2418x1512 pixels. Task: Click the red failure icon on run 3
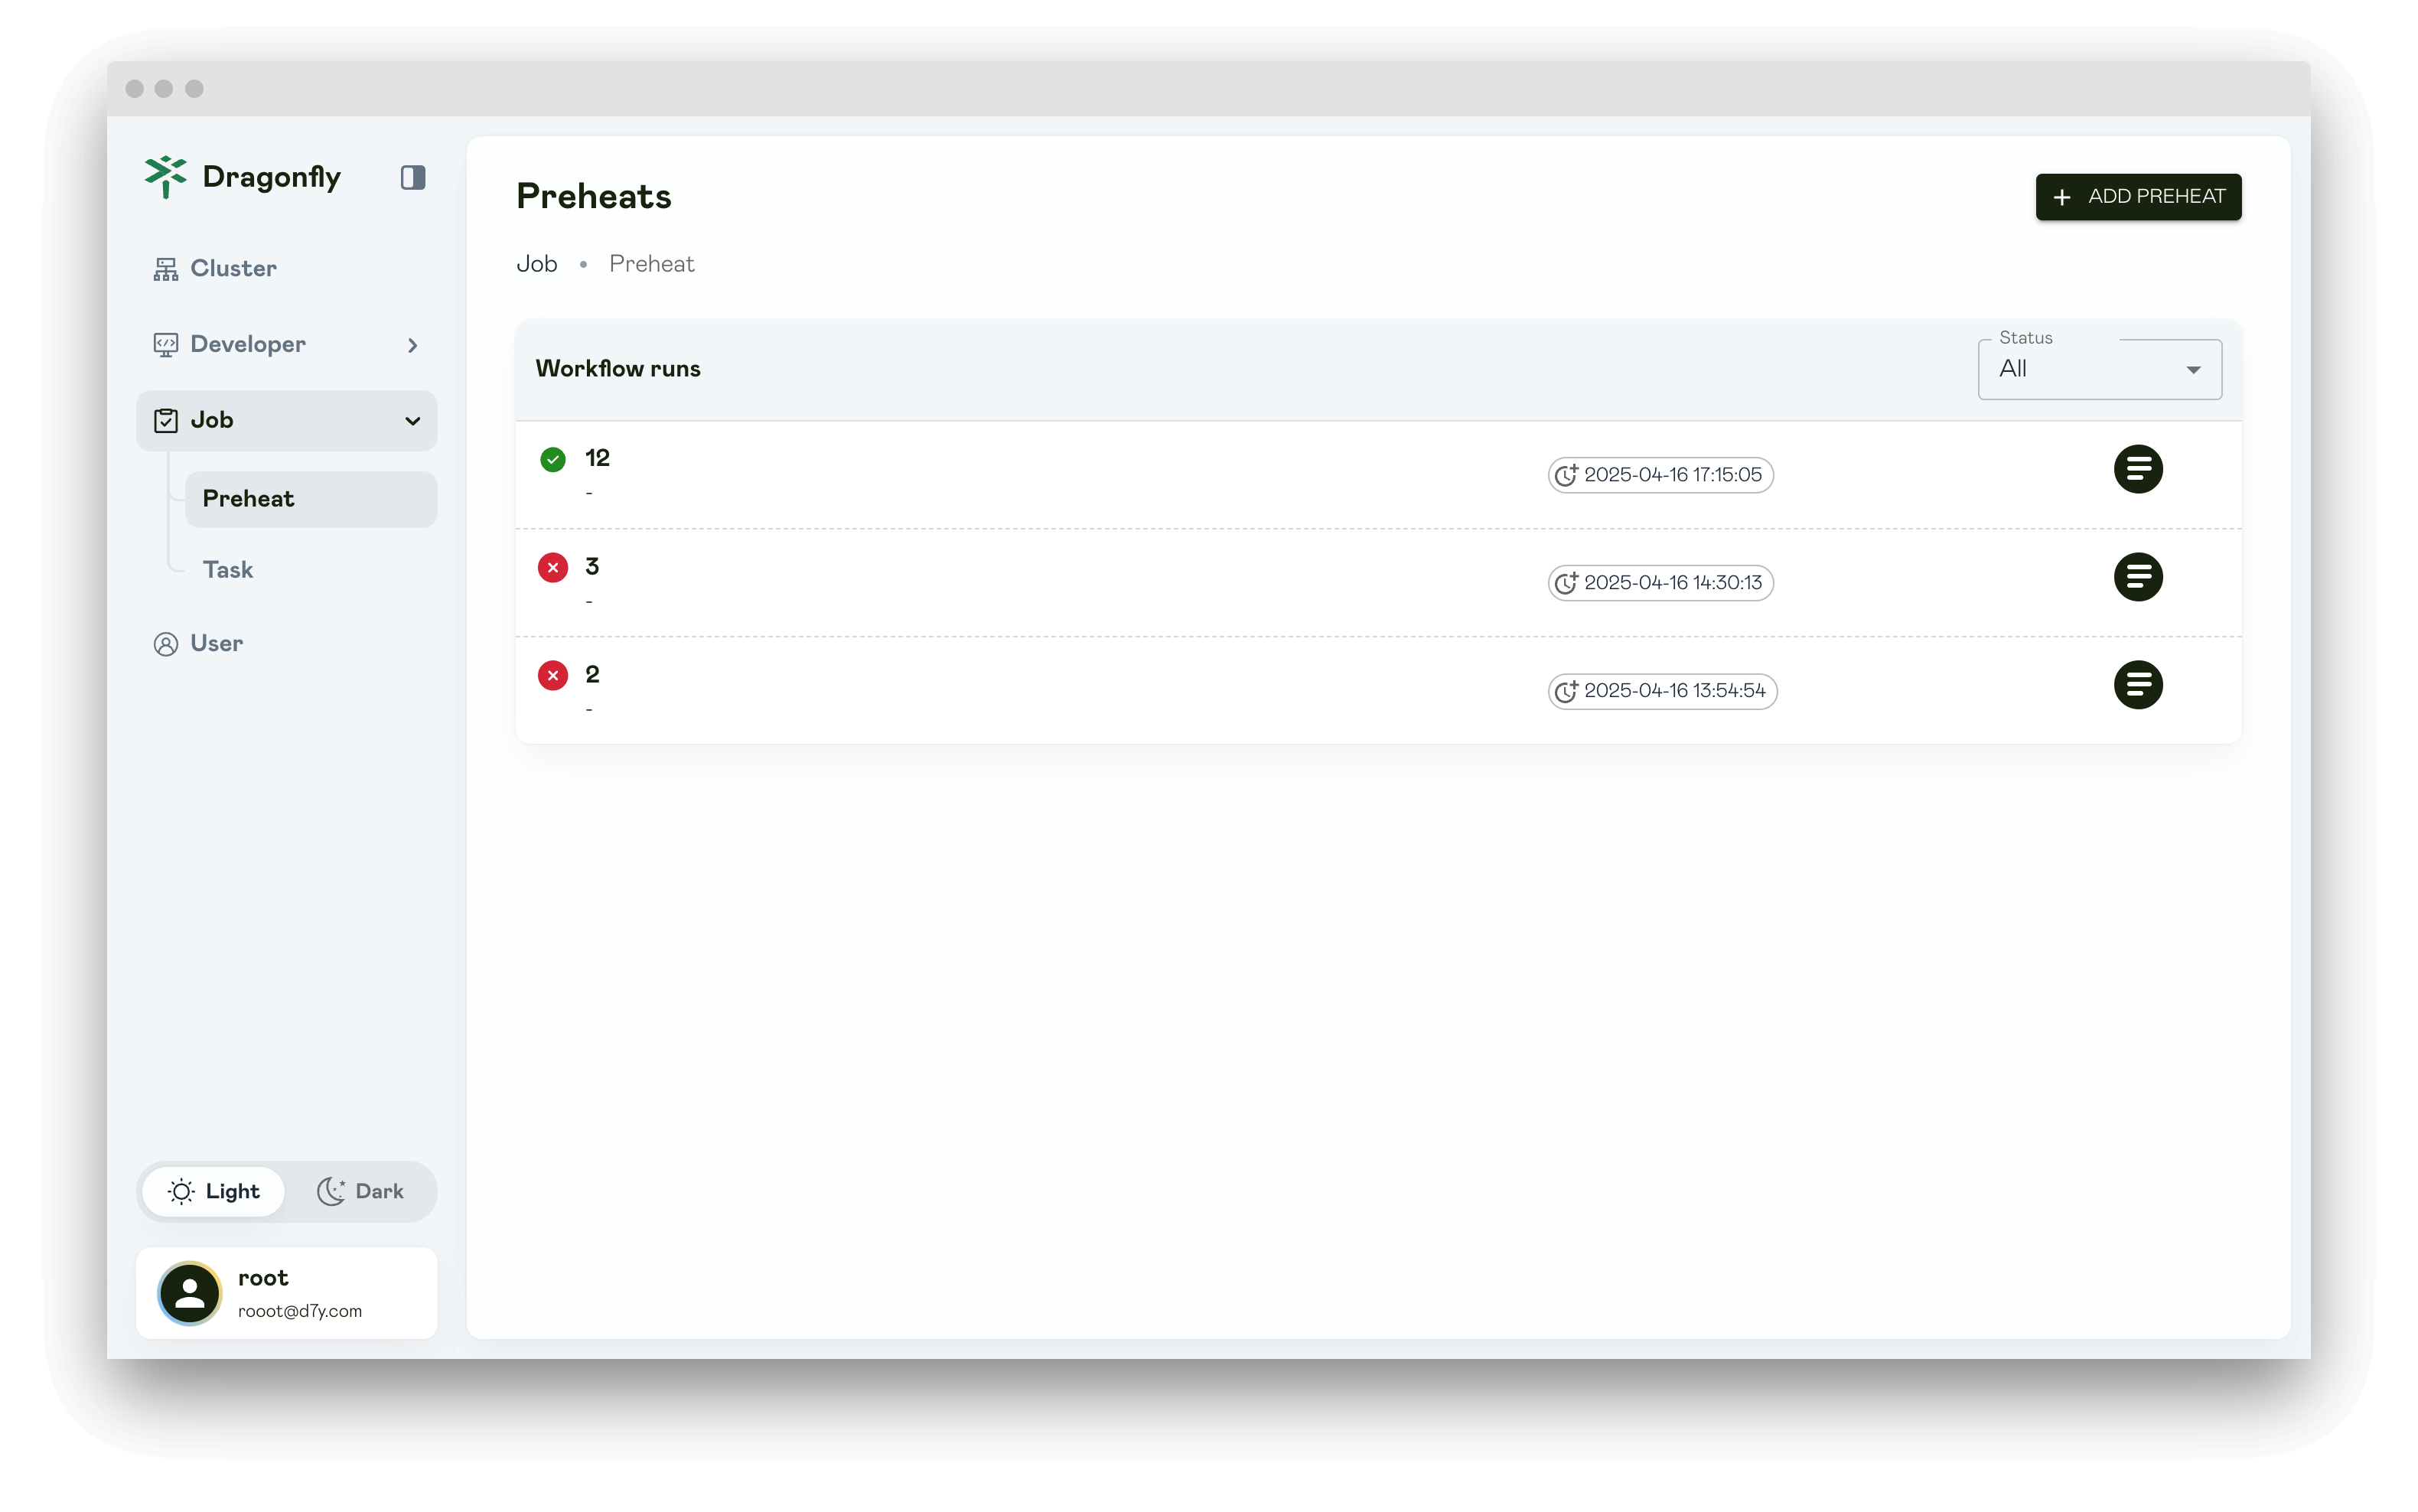(552, 567)
